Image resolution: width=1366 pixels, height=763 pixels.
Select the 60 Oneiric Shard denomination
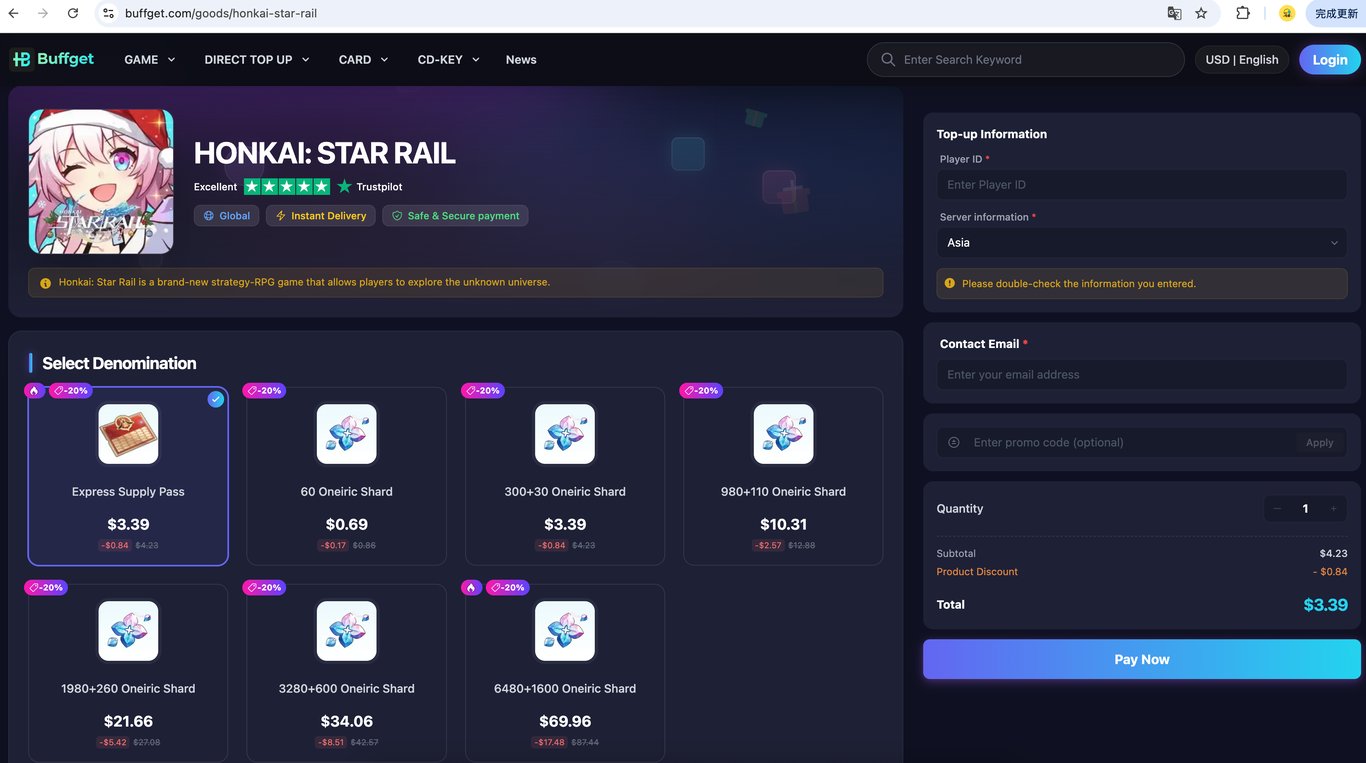tap(347, 476)
